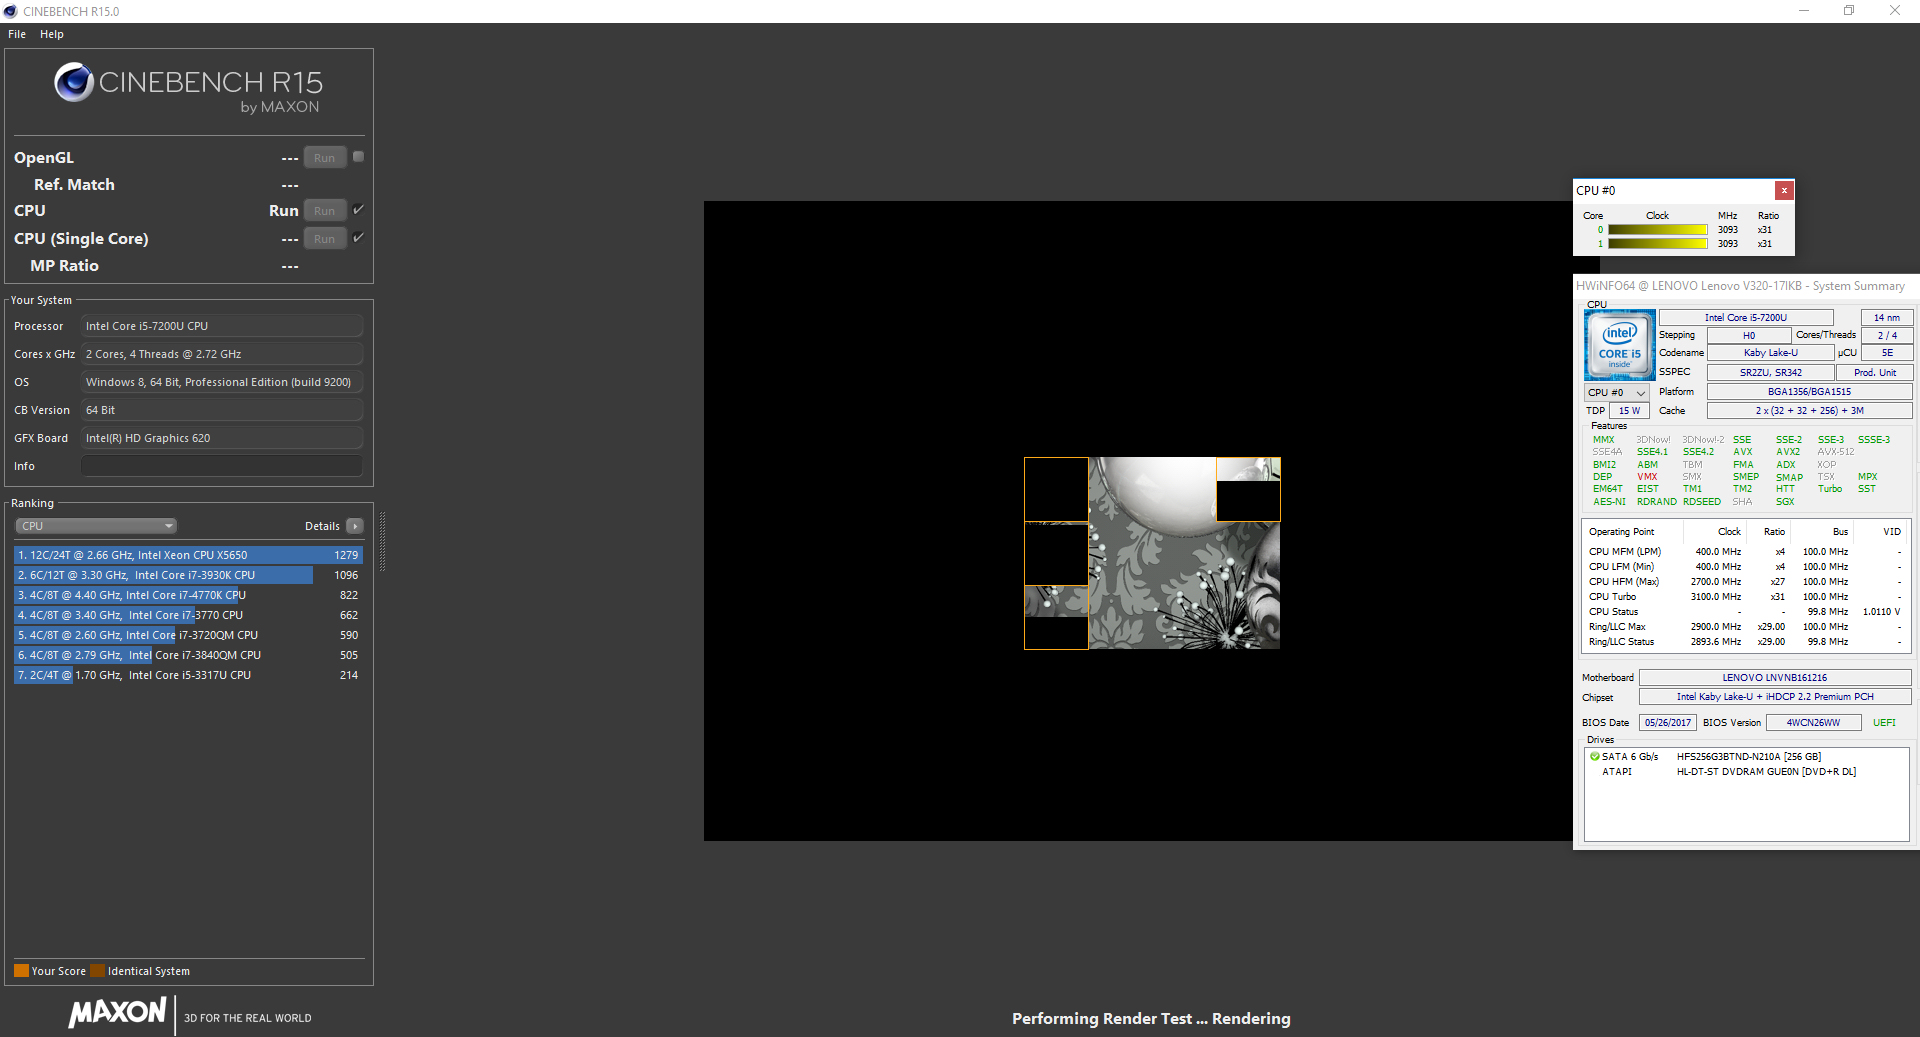The height and width of the screenshot is (1037, 1920).
Task: Toggle the CPU test checkbox
Action: (x=358, y=209)
